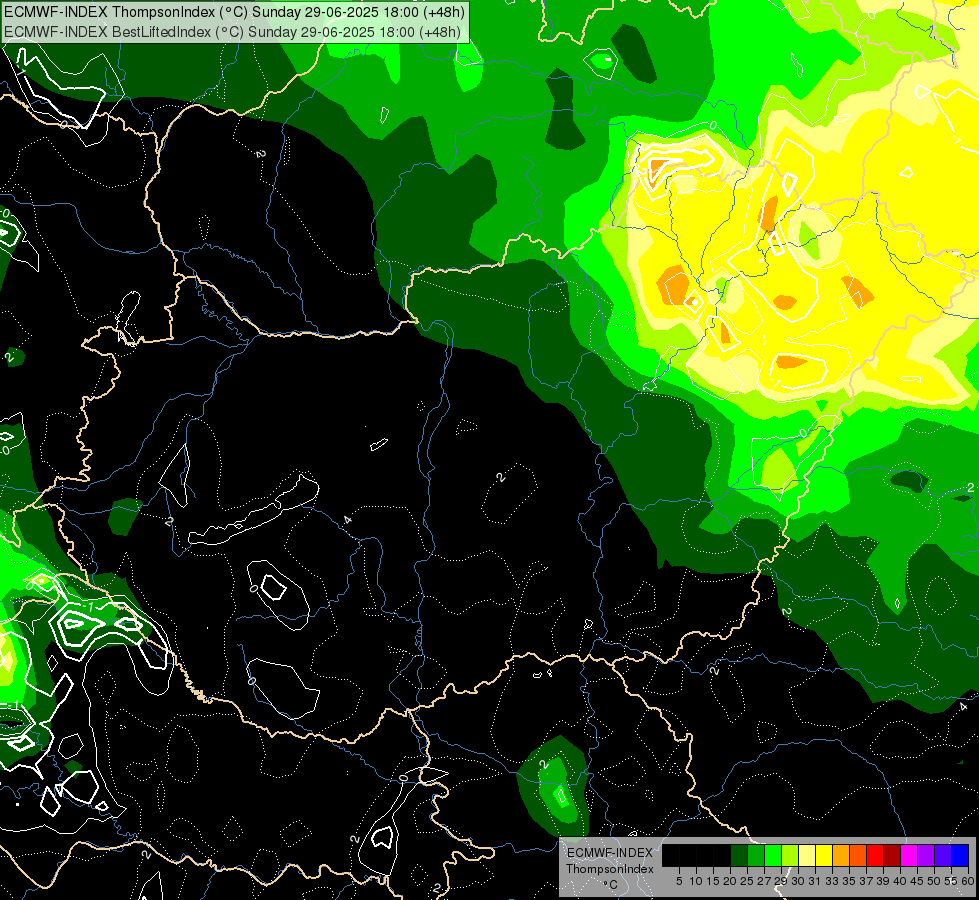Image resolution: width=979 pixels, height=900 pixels.
Task: Click legend tick value '60'
Action: (968, 881)
